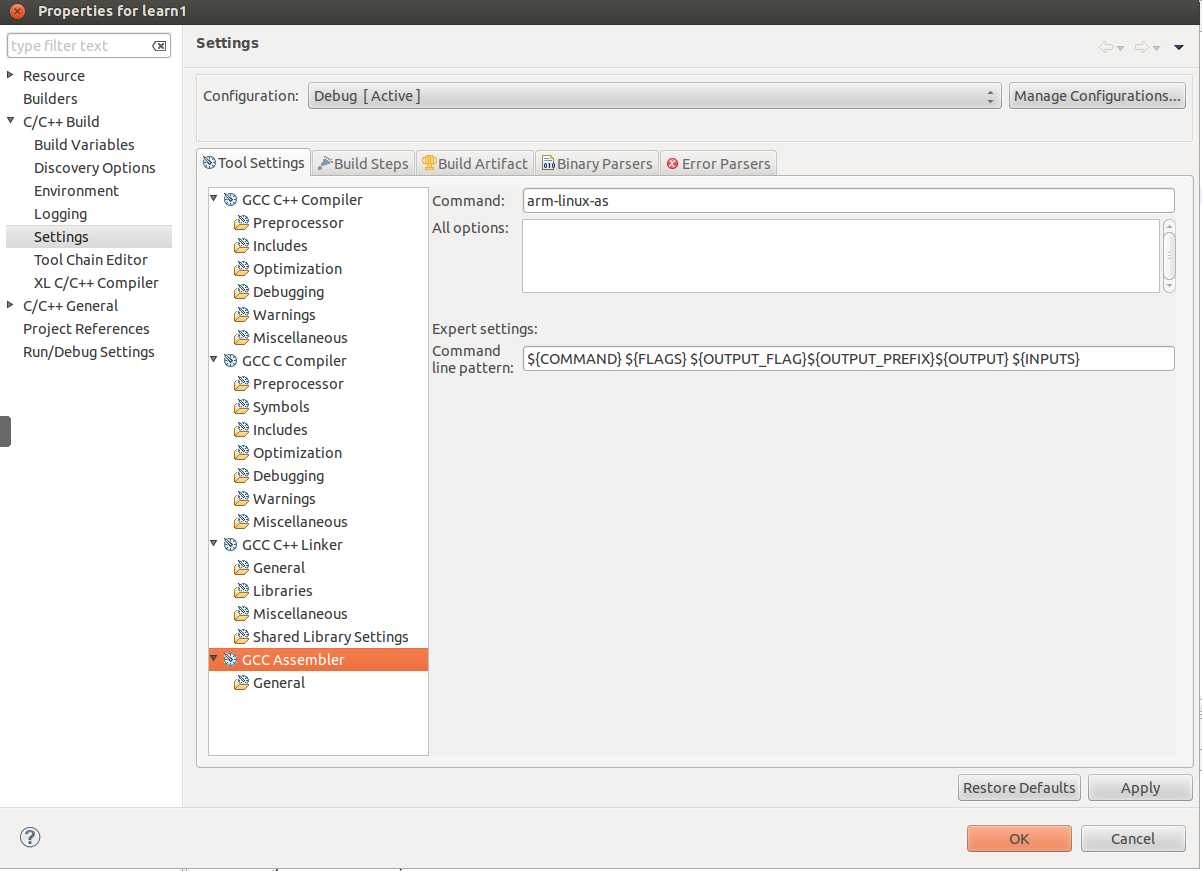Image resolution: width=1202 pixels, height=871 pixels.
Task: Click the Binary Parsers tab icon
Action: 548,164
